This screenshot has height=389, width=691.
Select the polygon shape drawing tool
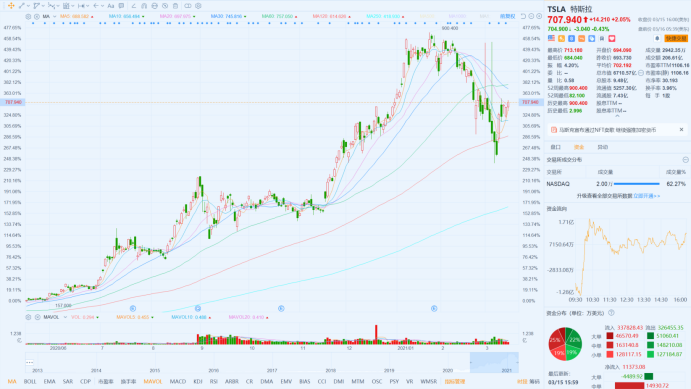pyautogui.click(x=36, y=6)
